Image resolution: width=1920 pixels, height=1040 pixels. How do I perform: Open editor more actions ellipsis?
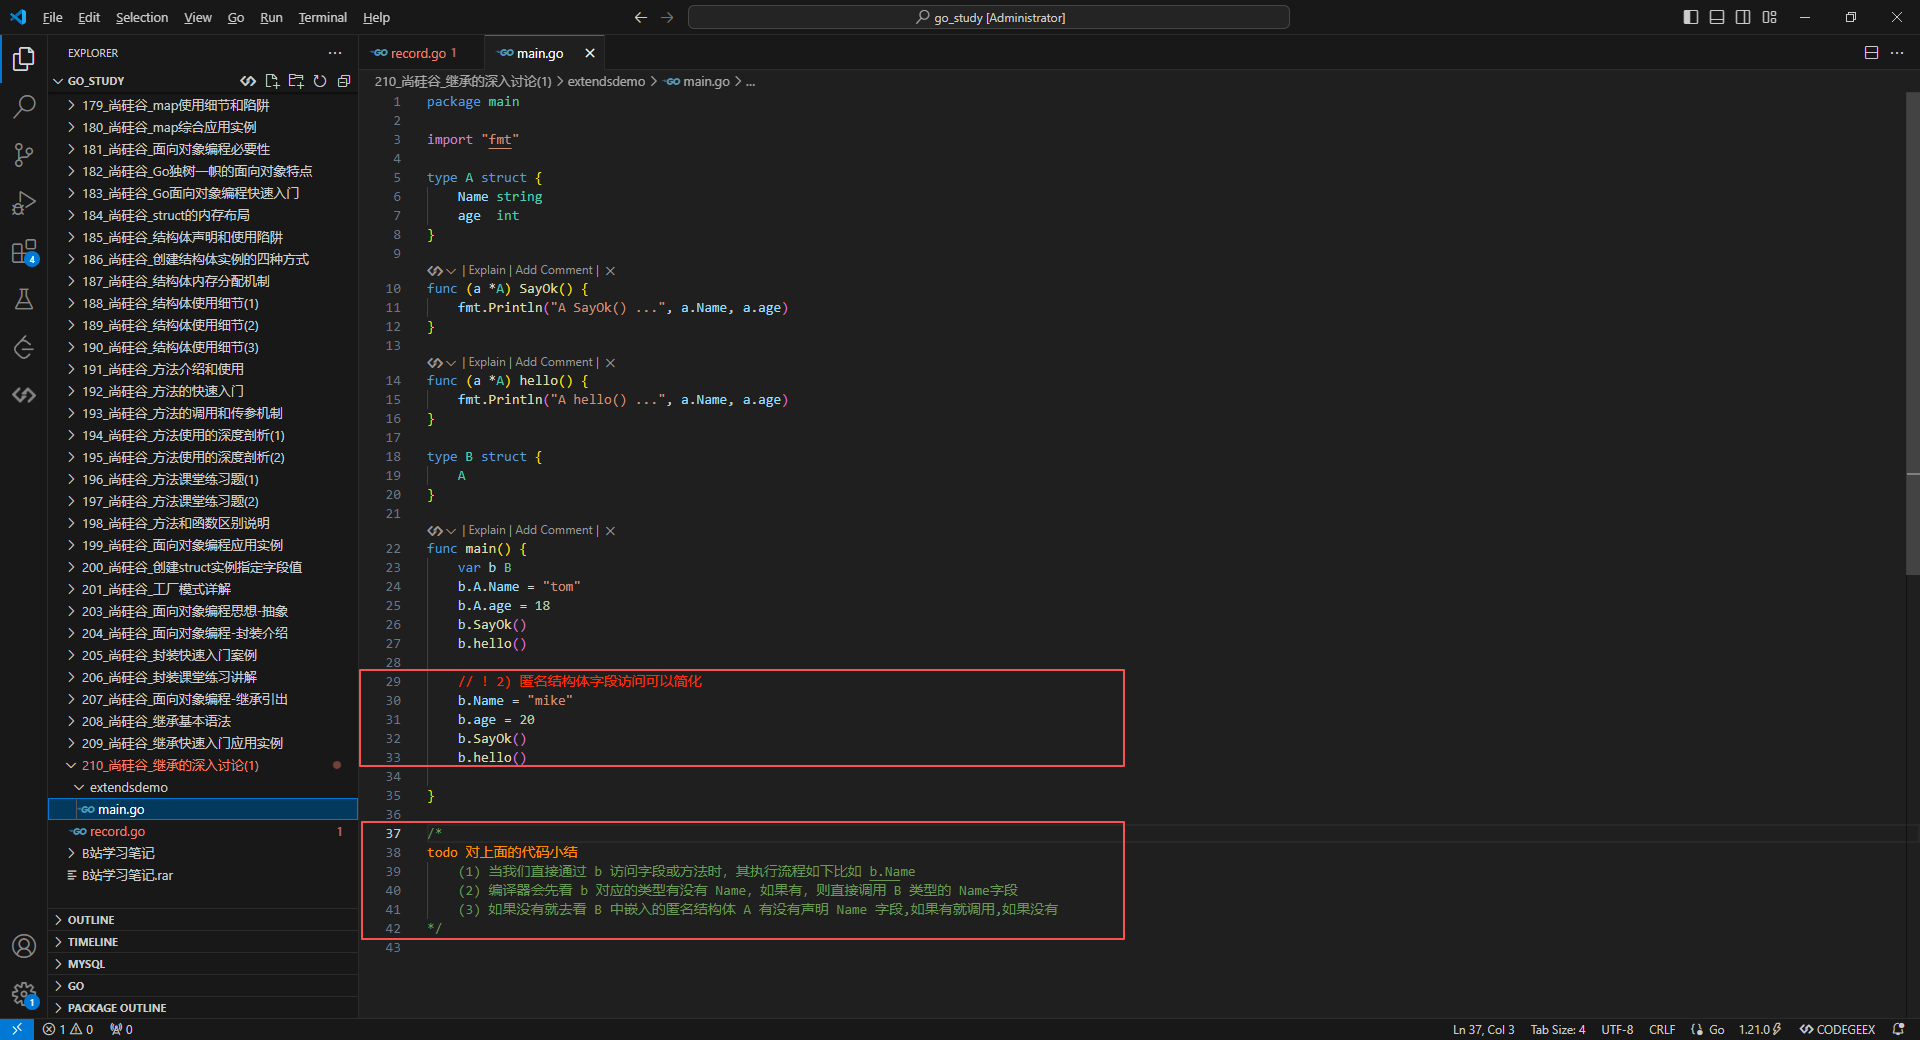[x=1897, y=53]
